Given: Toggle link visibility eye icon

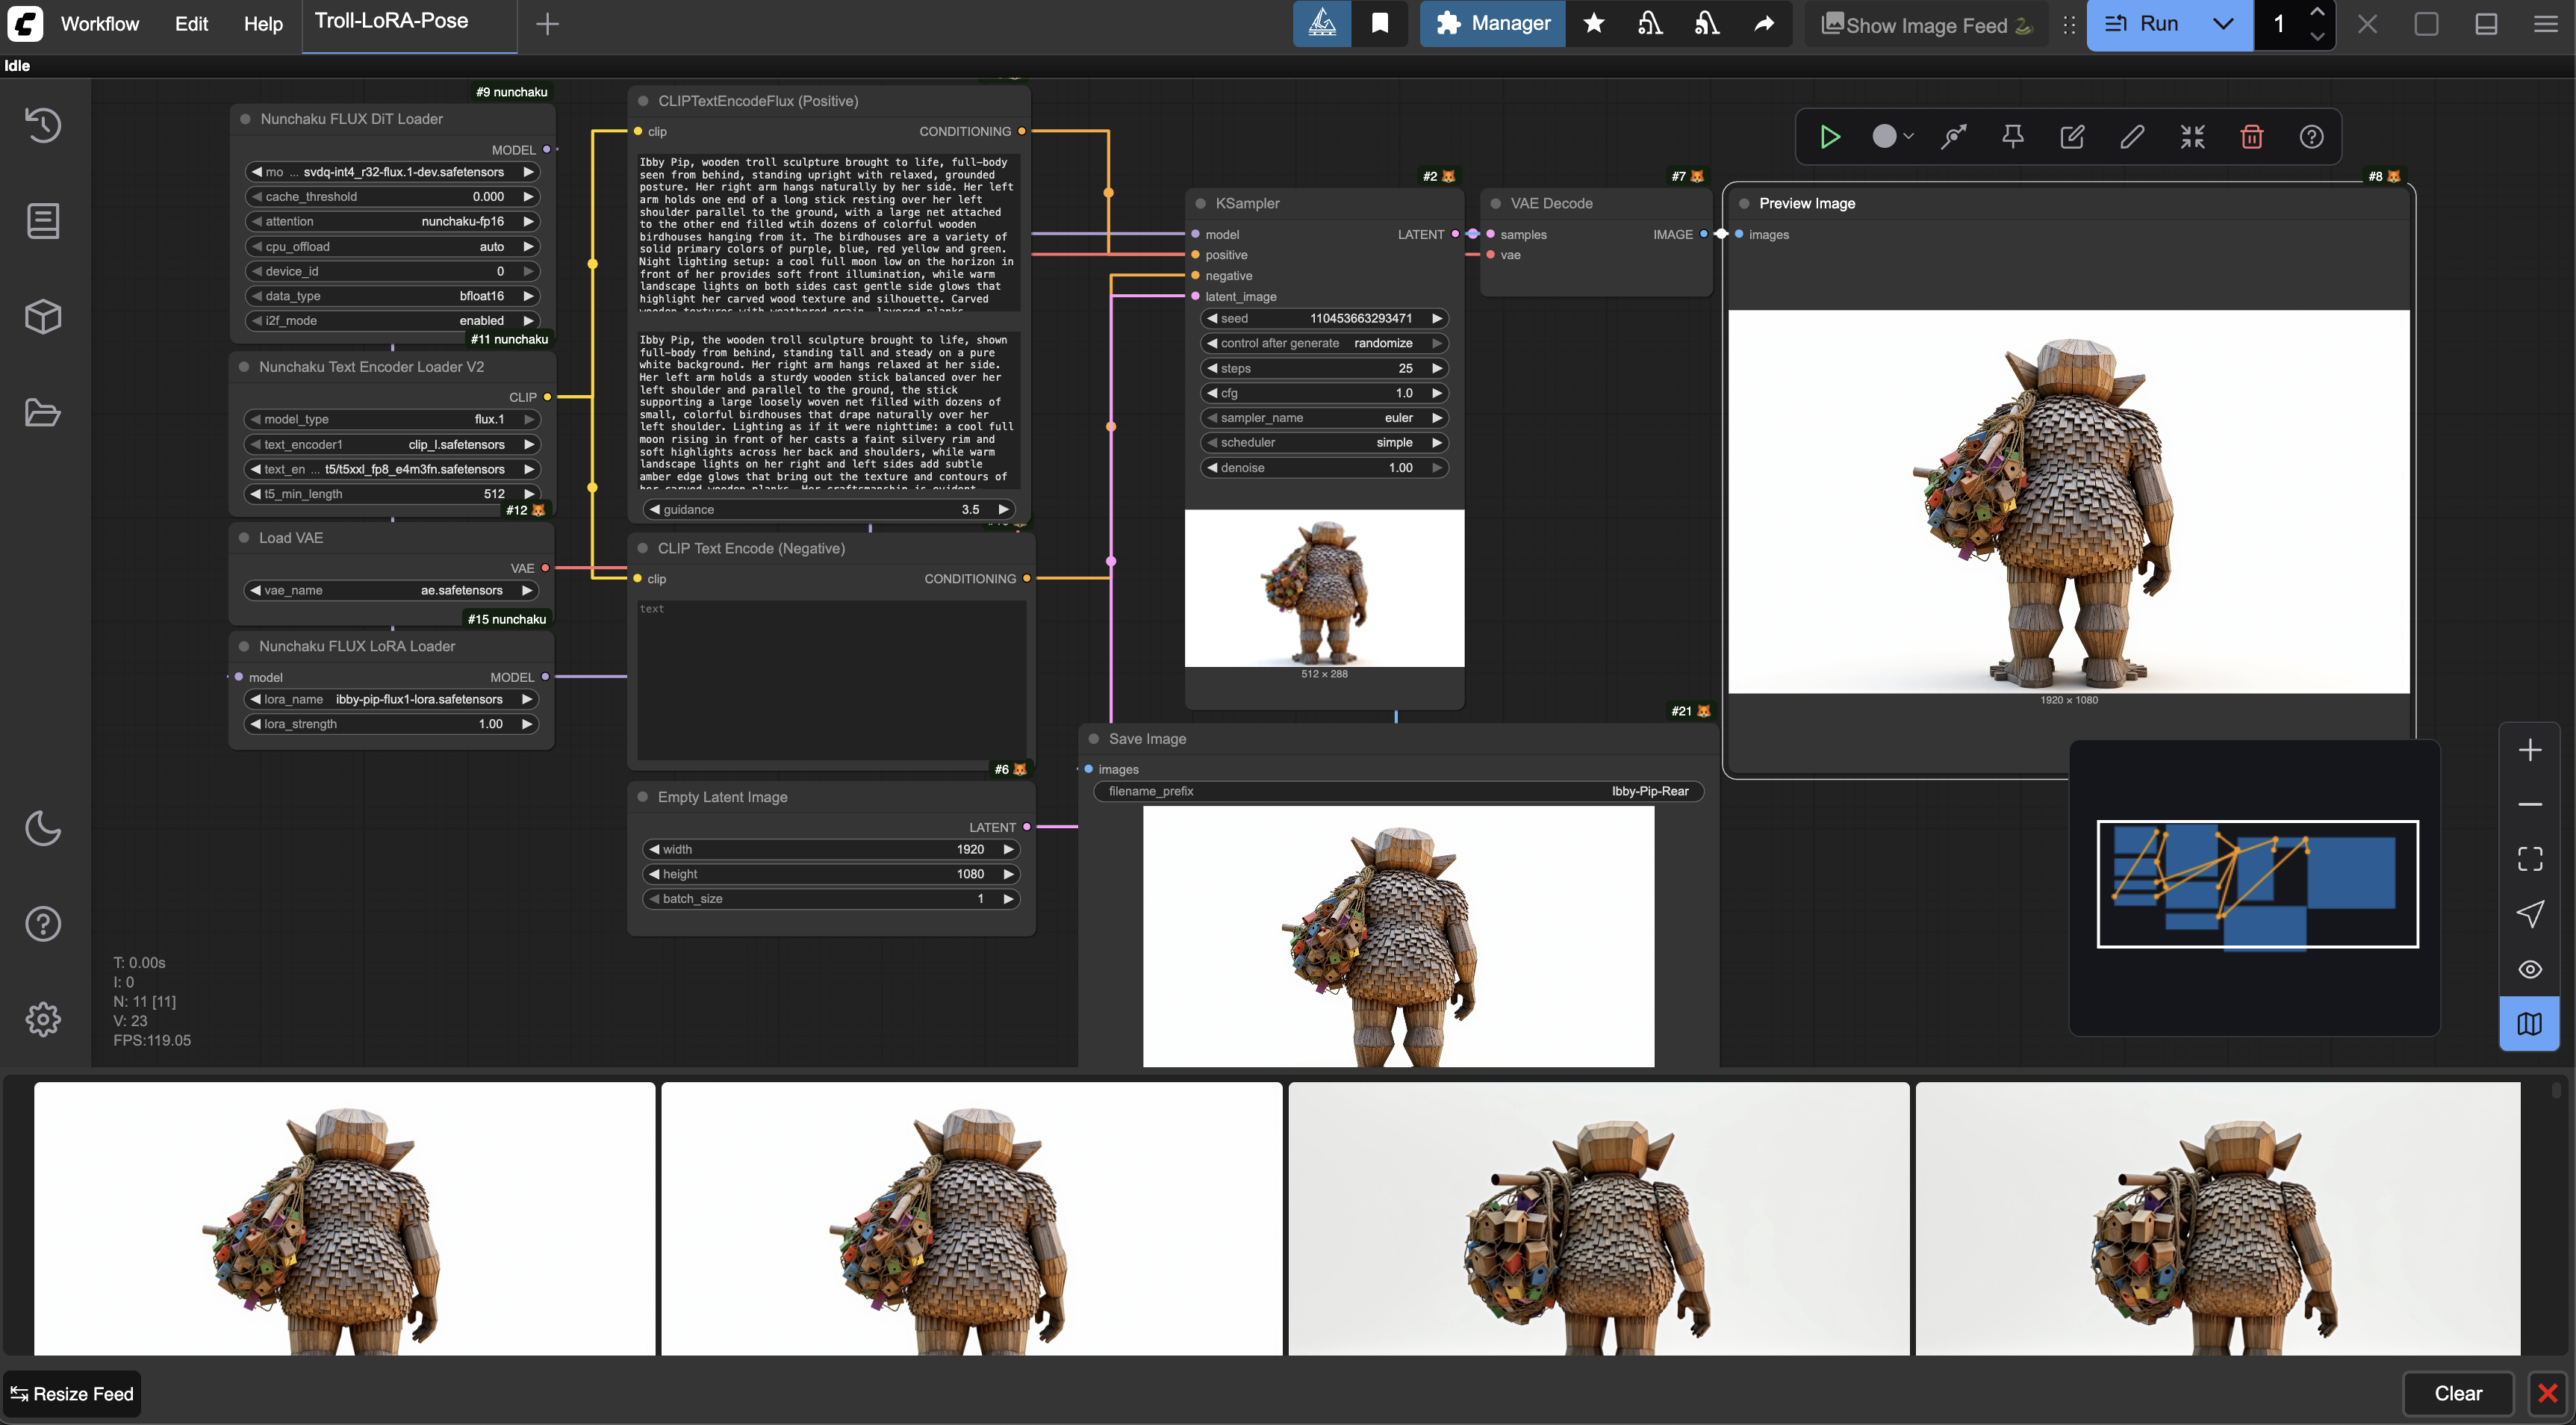Looking at the screenshot, I should [x=2530, y=969].
